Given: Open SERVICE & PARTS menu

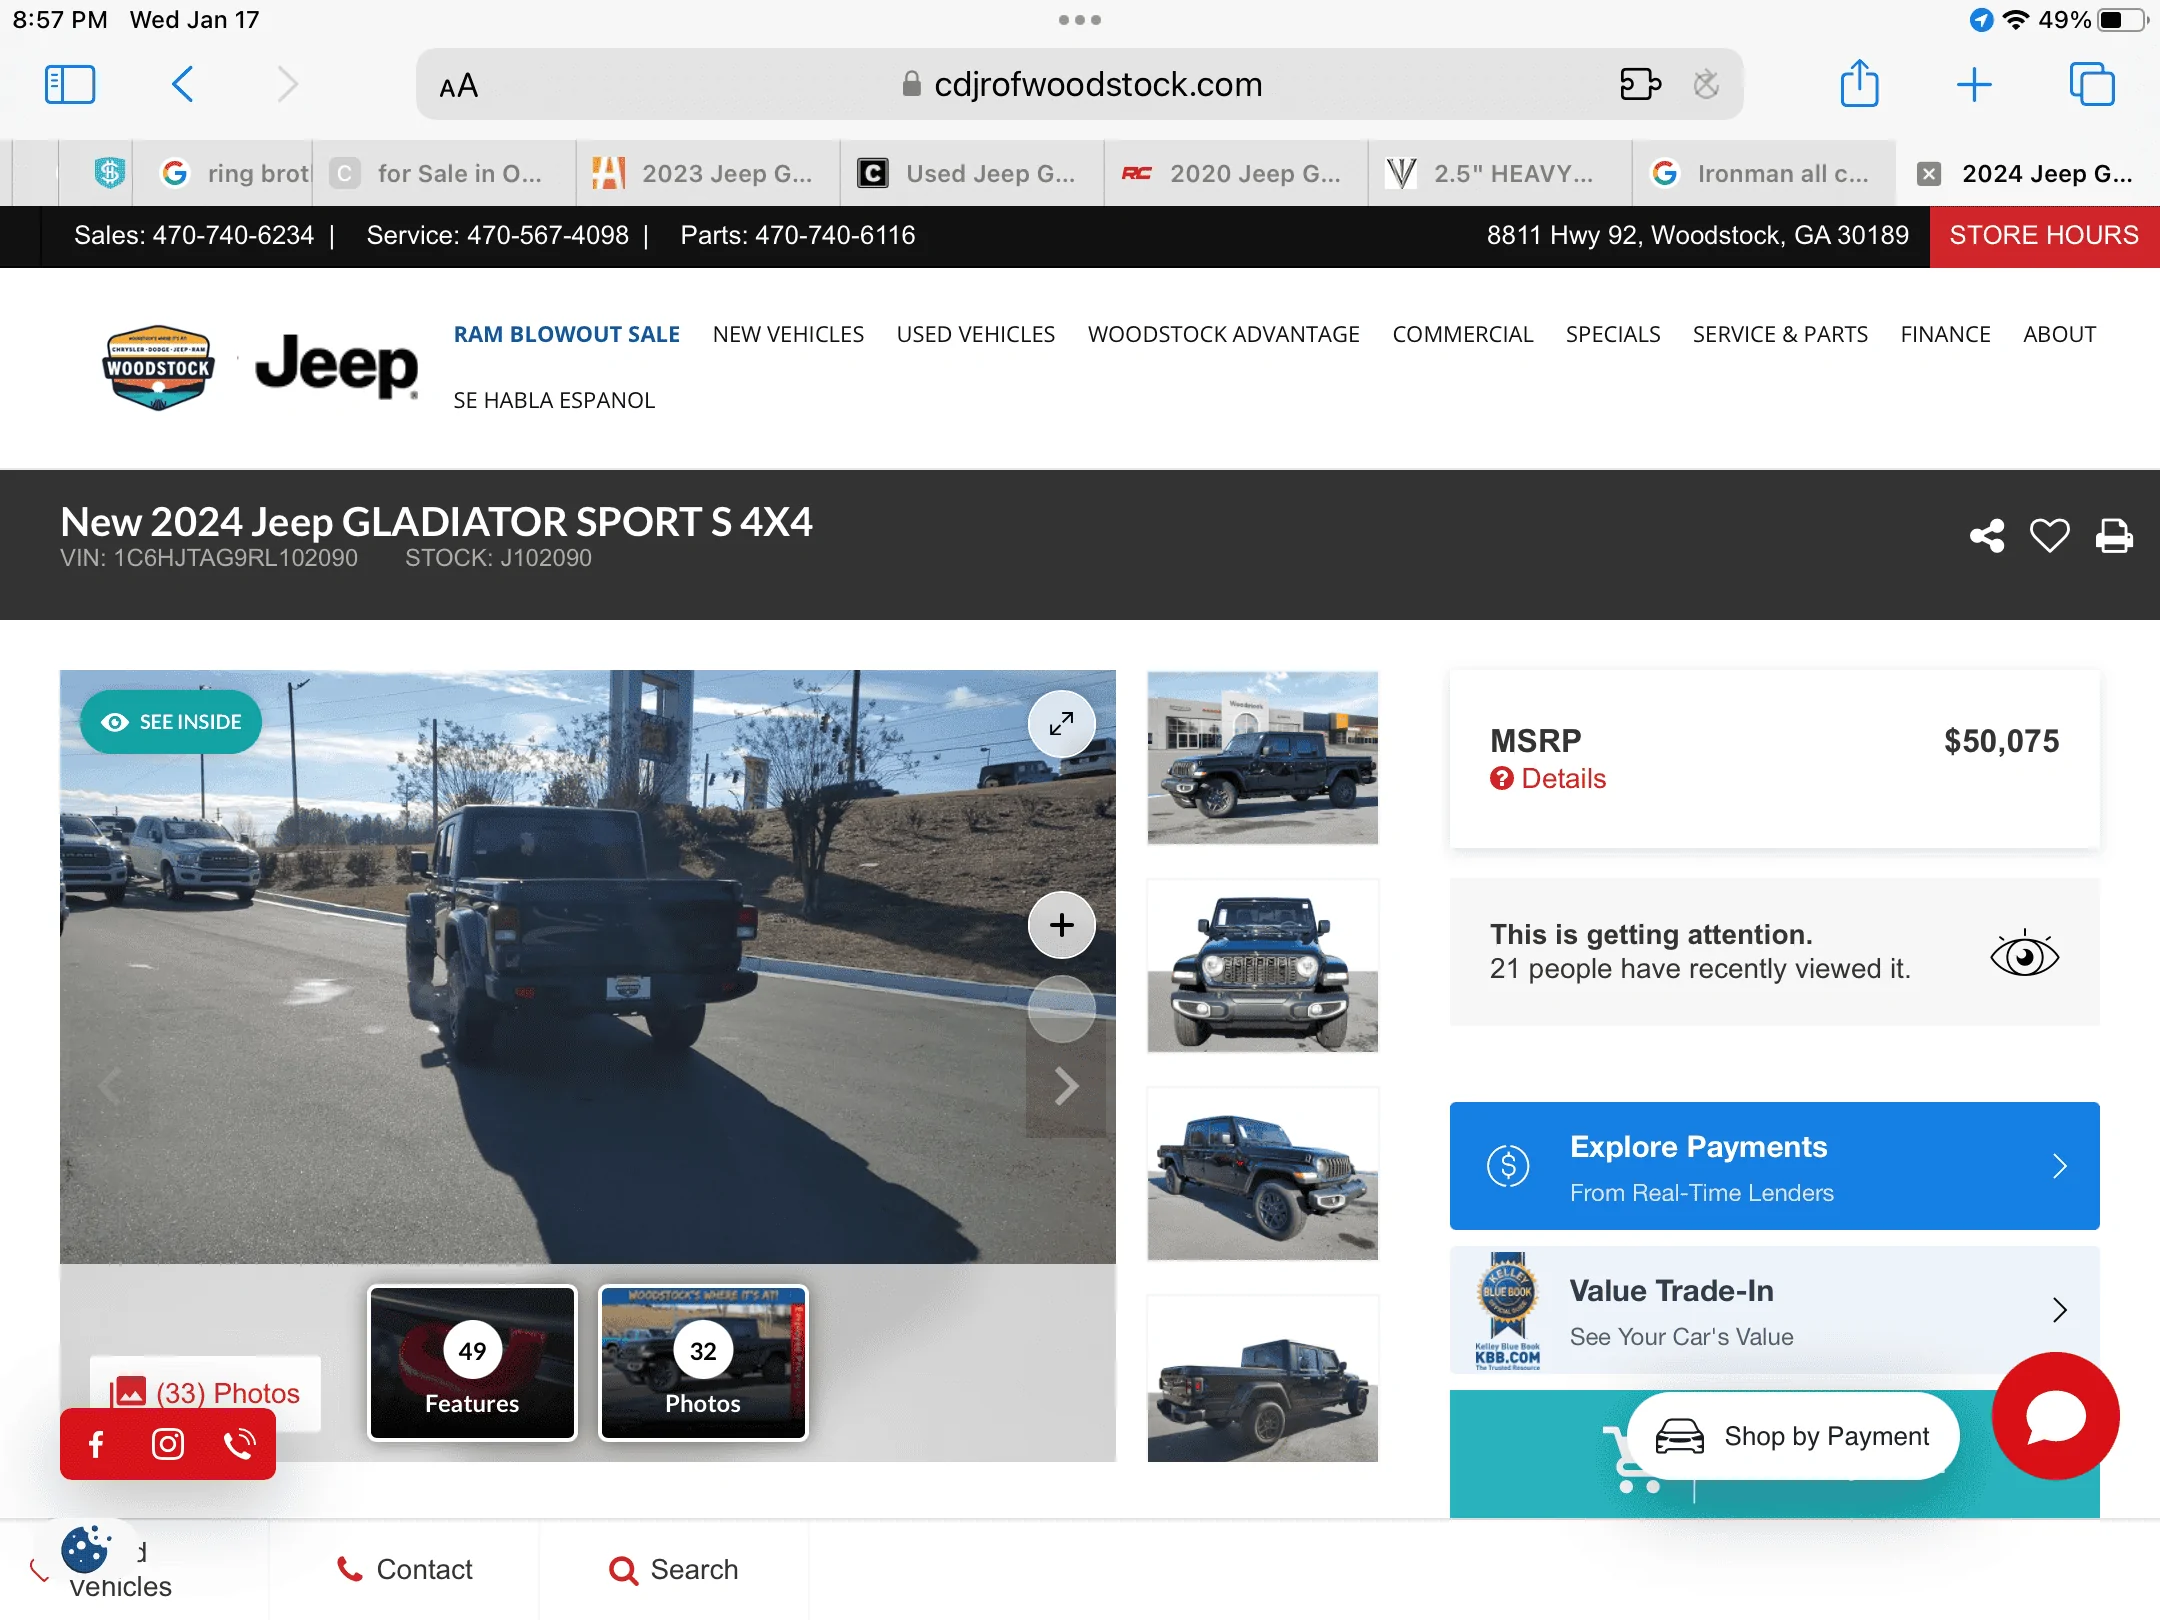Looking at the screenshot, I should (1780, 334).
